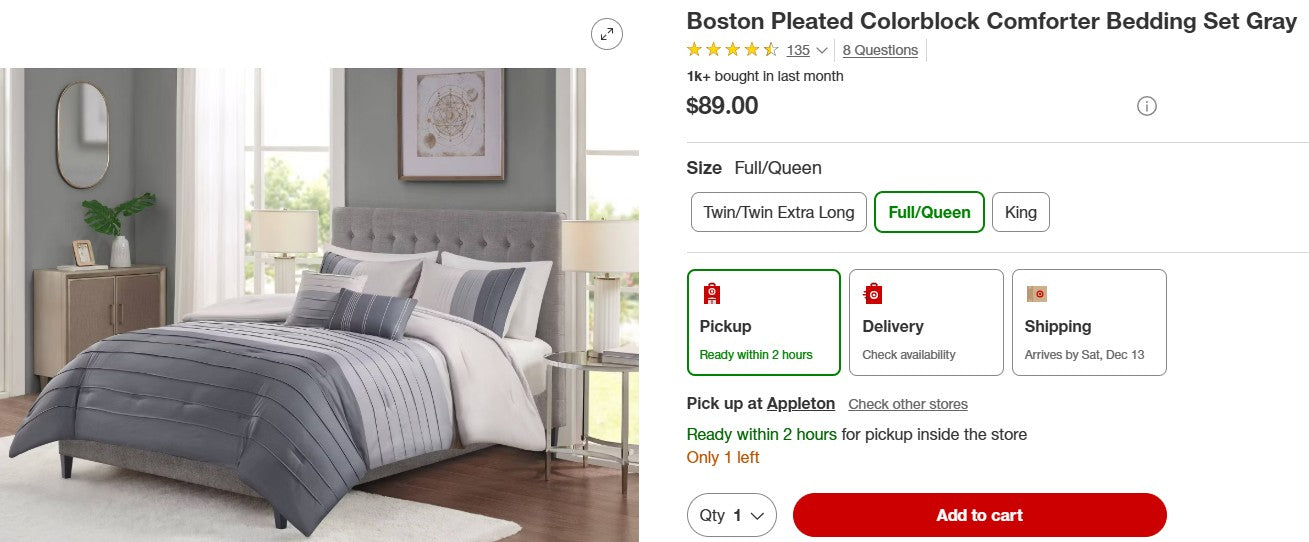Open the Qty quantity dropdown
The image size is (1309, 542).
coord(731,515)
